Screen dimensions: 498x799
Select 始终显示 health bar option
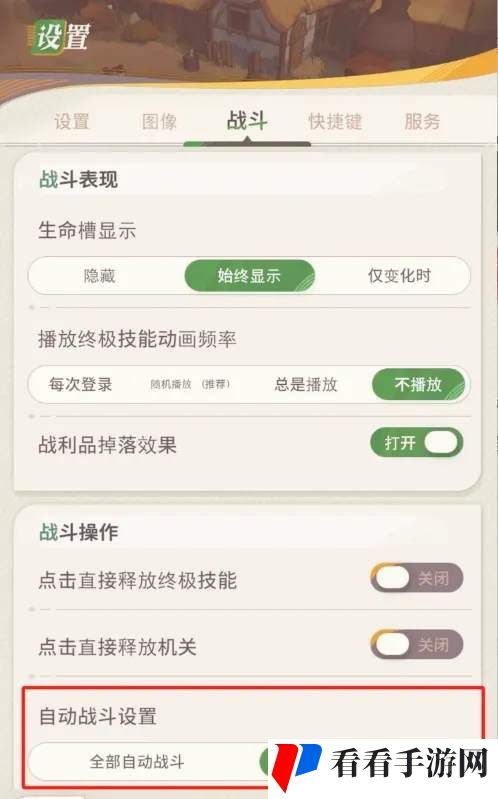coord(249,276)
